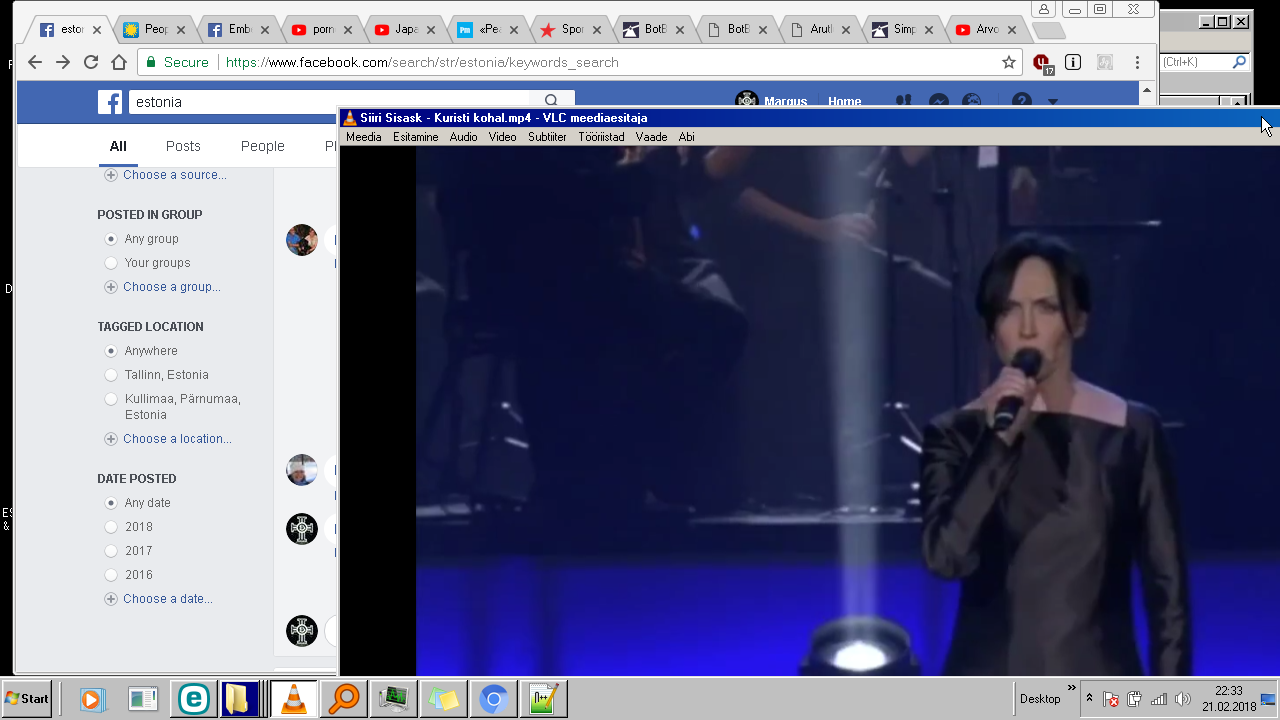Switch to the 'Simp' Chrome tab
Screen dimensions: 1280x720
click(903, 30)
